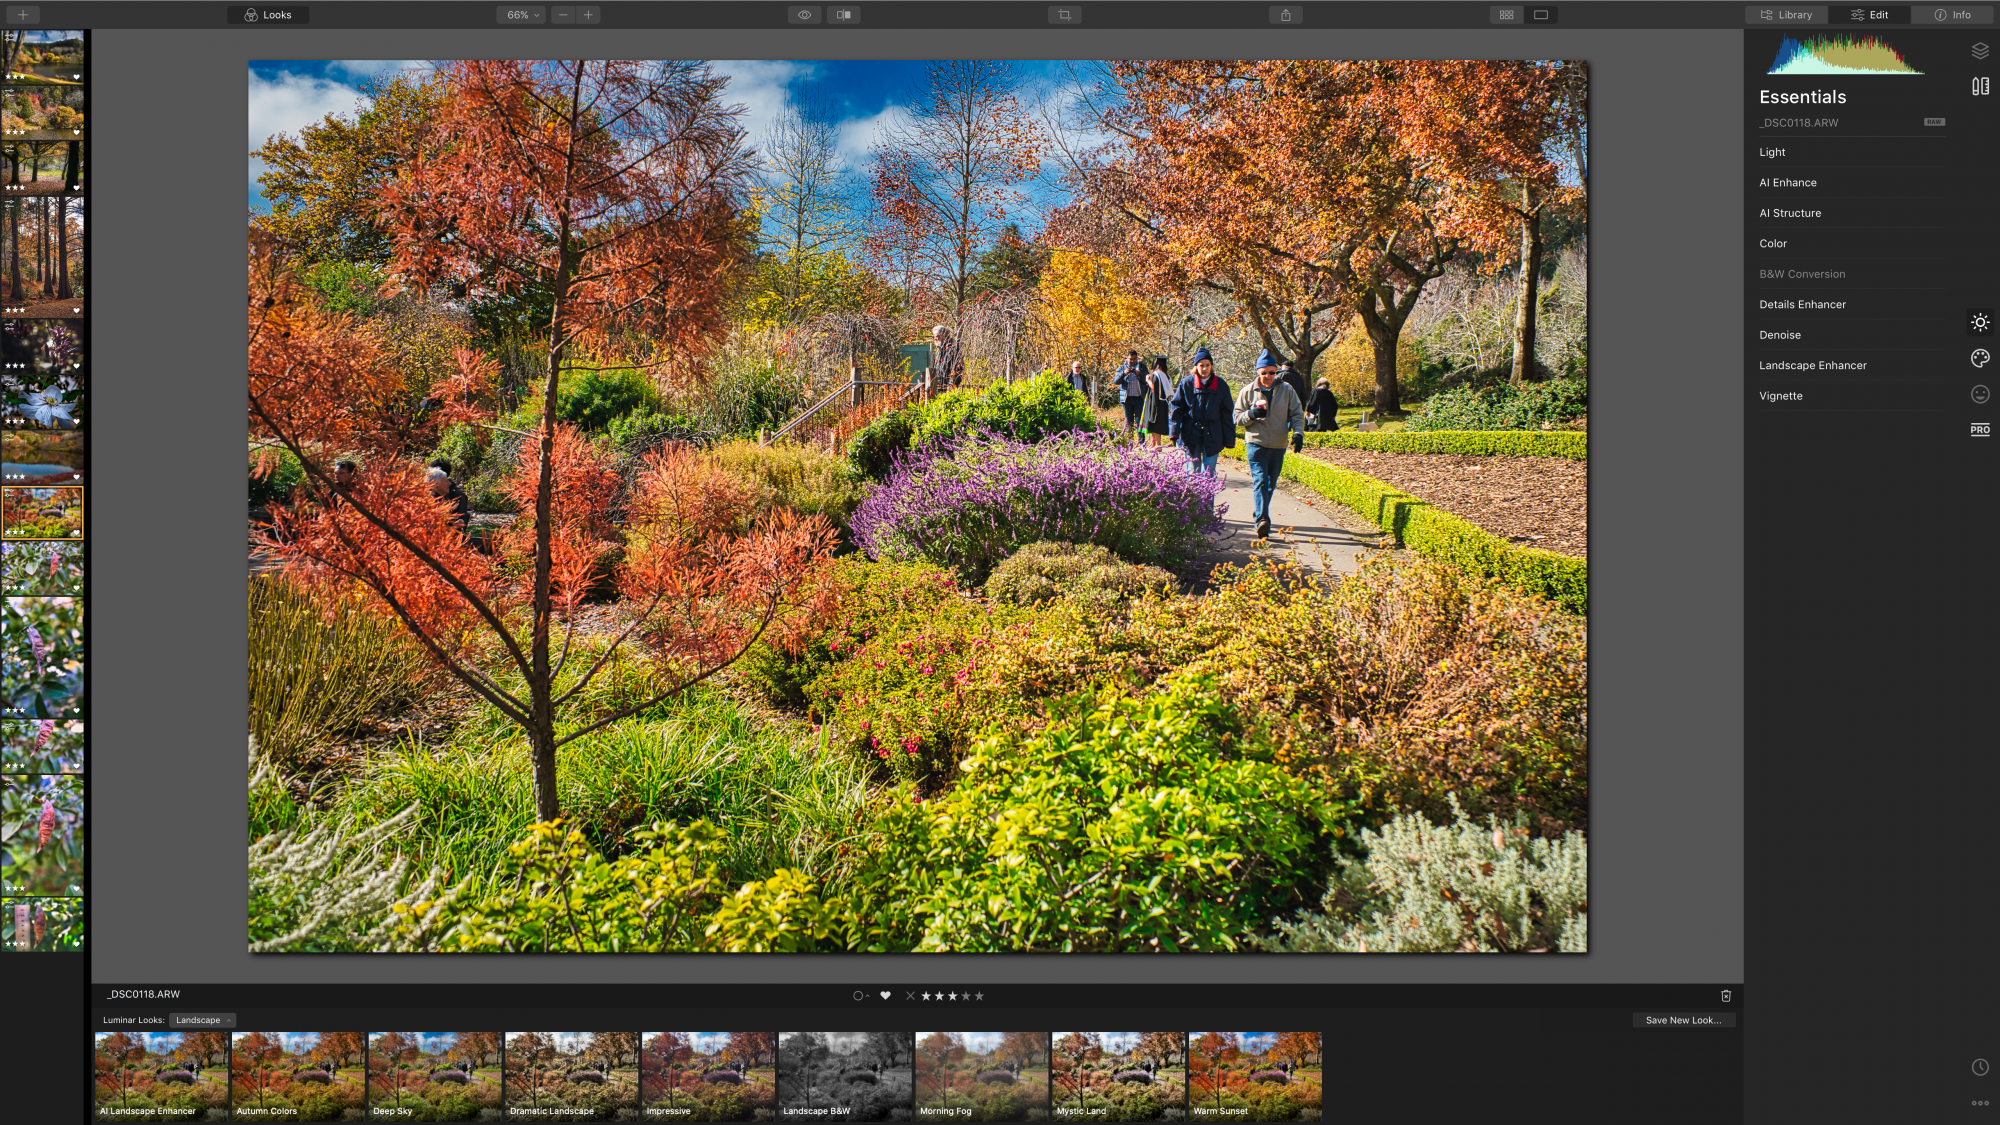
Task: Select the Creative tools palette icon
Action: coord(1980,358)
